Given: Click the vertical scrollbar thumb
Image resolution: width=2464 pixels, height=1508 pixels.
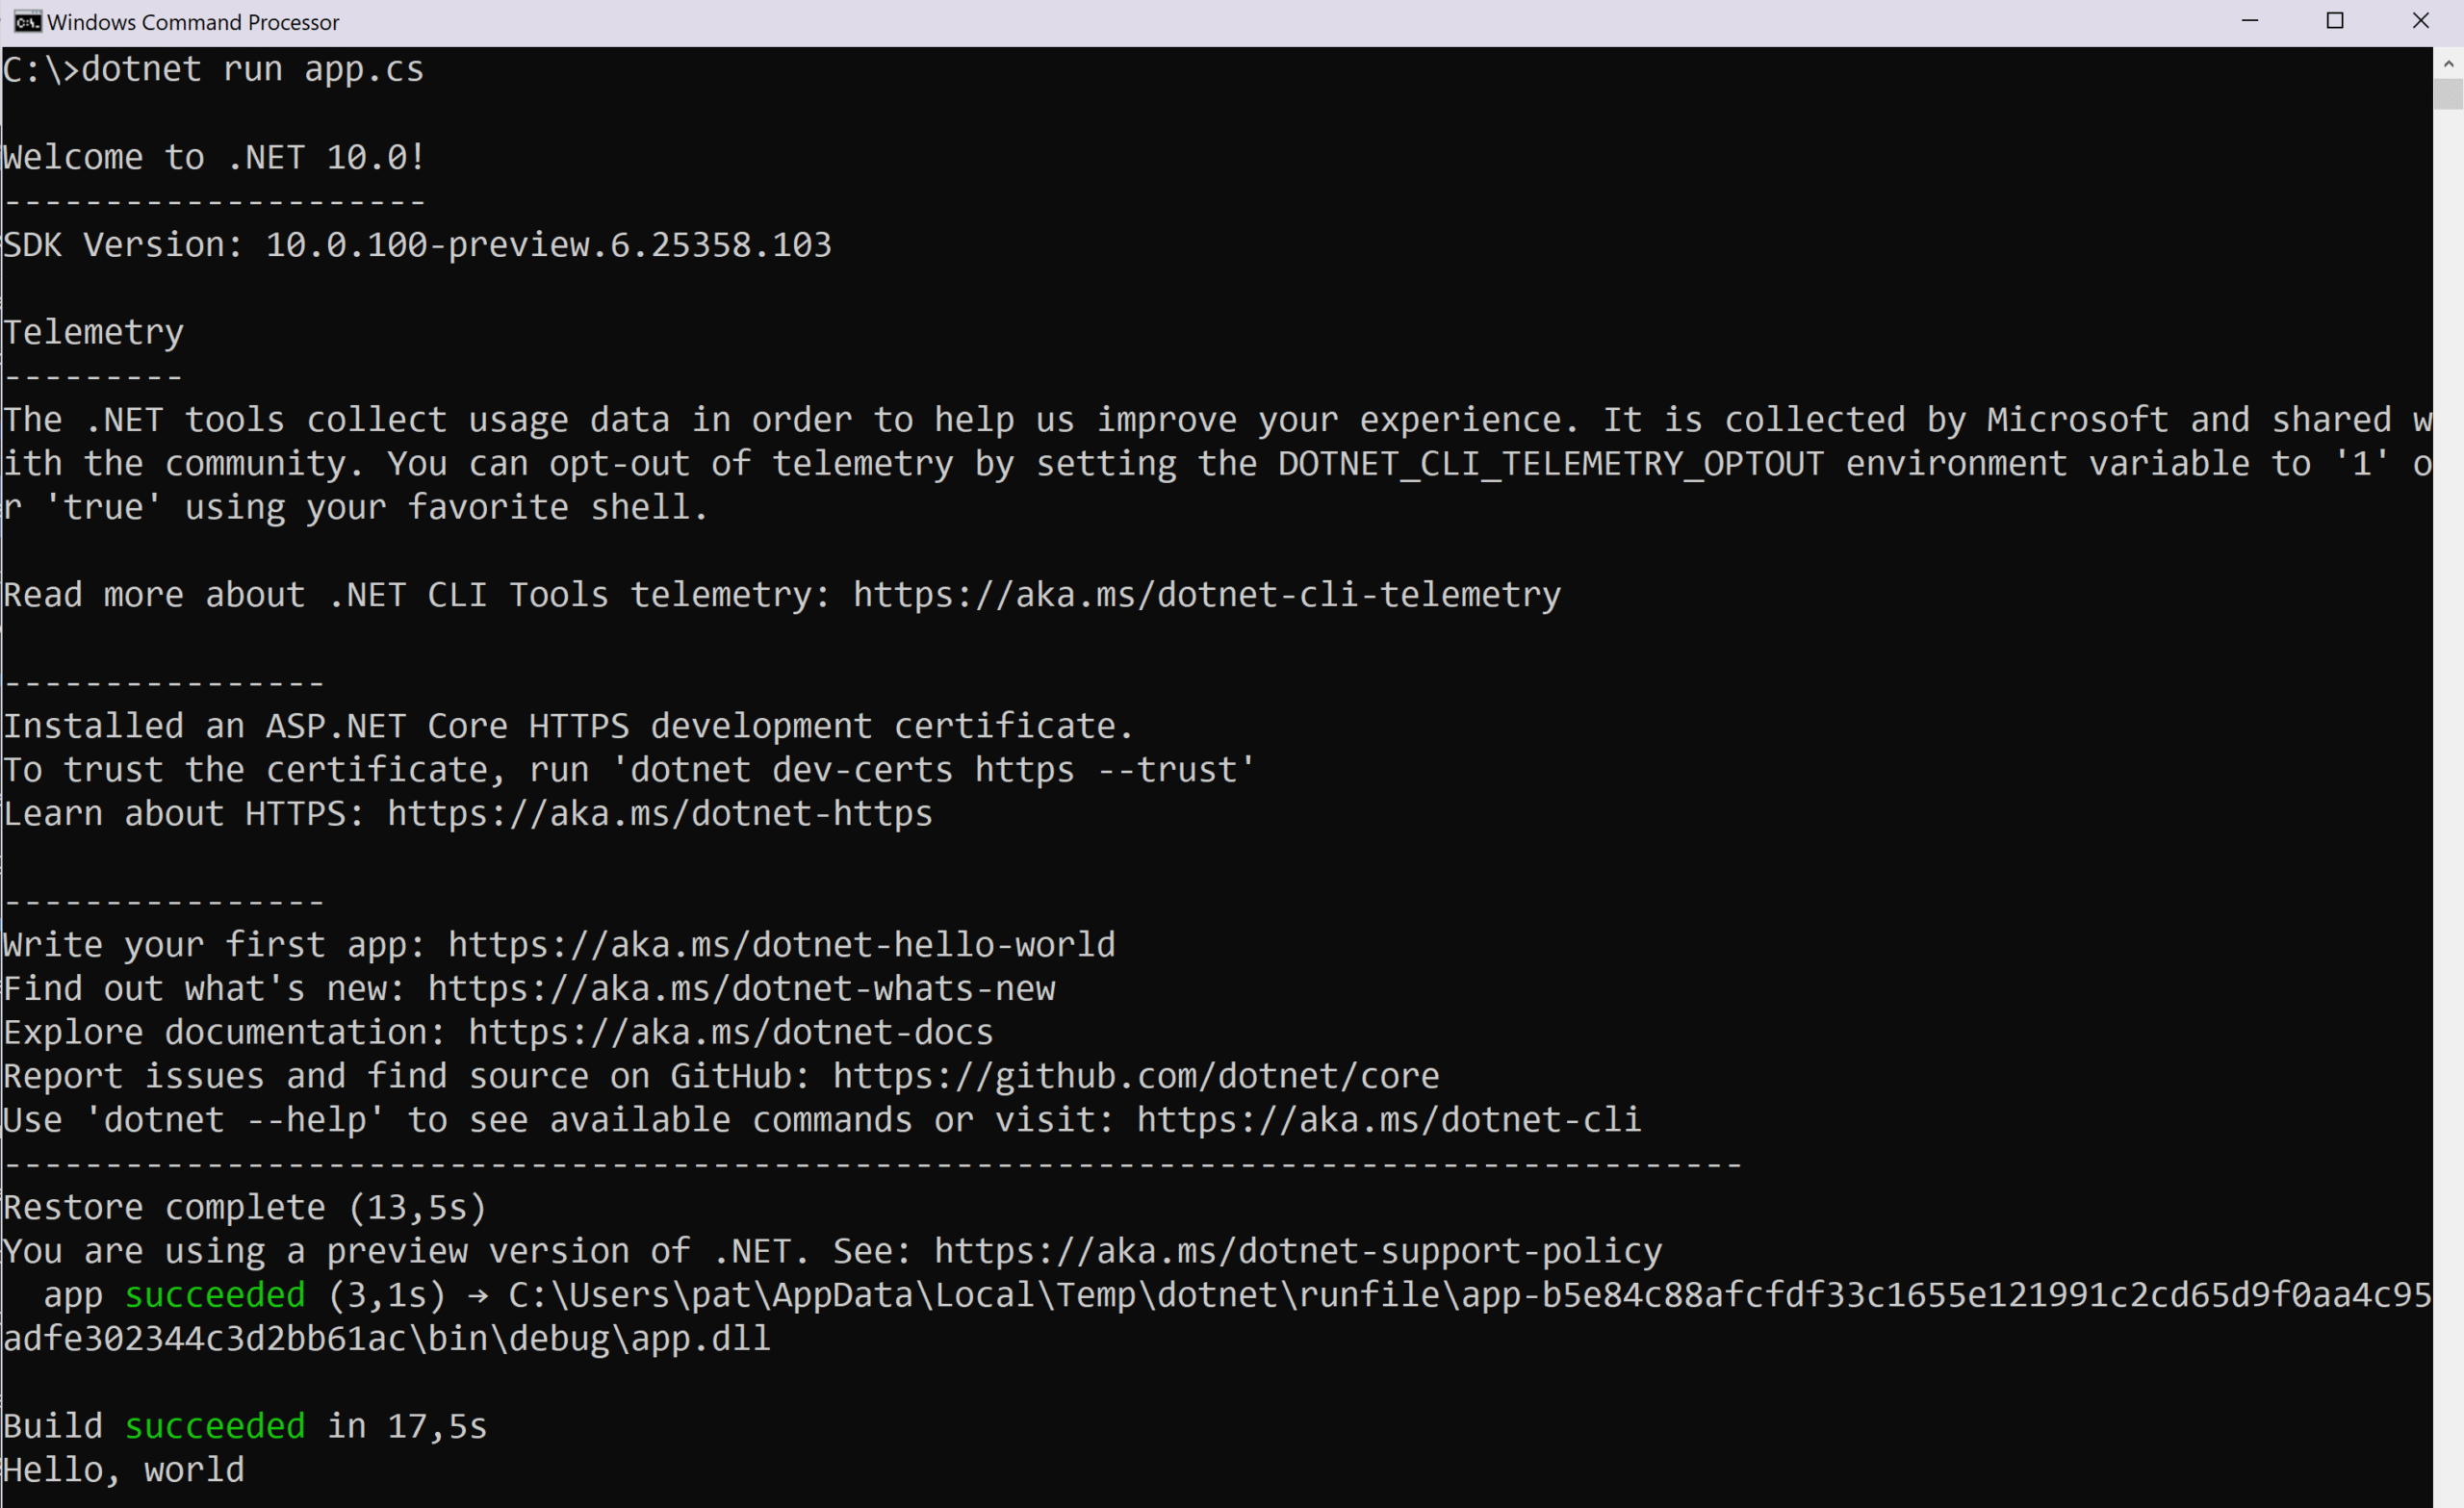Looking at the screenshot, I should [x=2448, y=94].
